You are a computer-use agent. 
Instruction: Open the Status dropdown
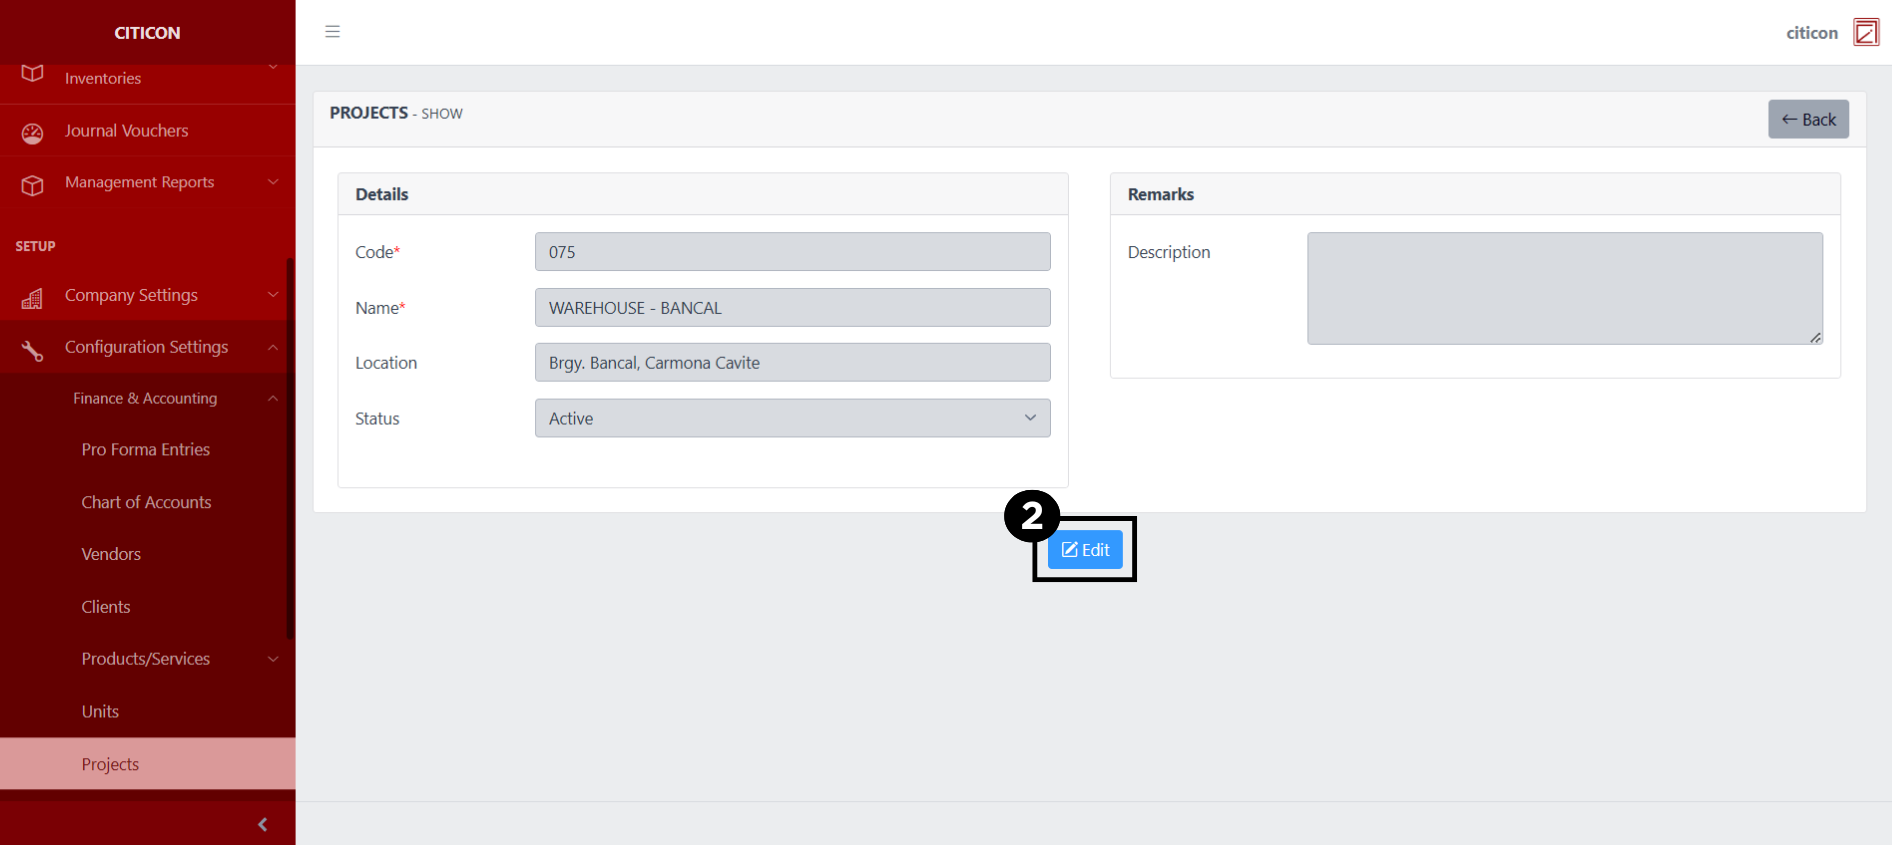click(792, 418)
